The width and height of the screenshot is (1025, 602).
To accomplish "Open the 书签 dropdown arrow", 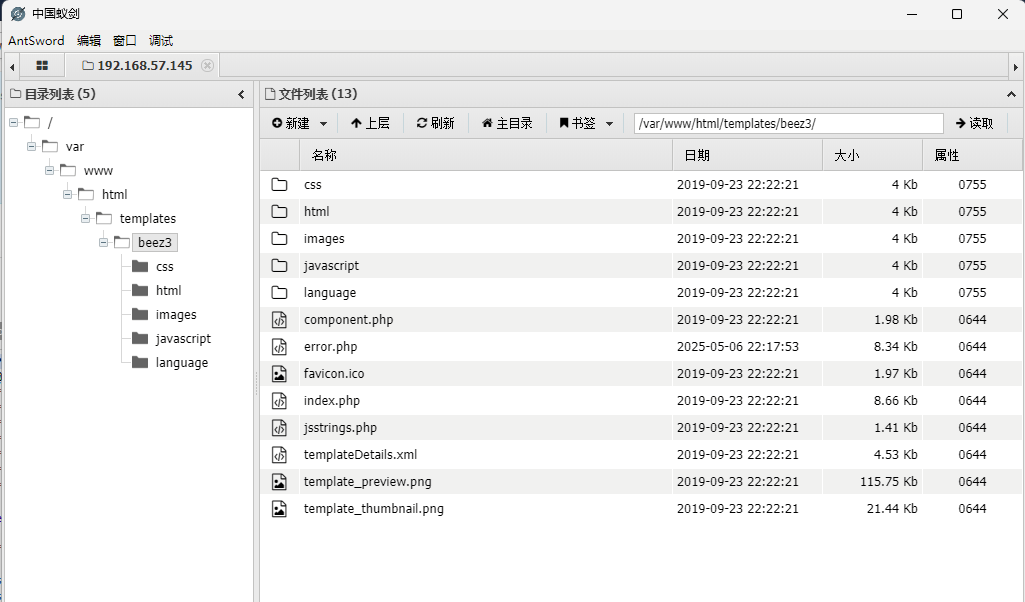I will coord(609,124).
